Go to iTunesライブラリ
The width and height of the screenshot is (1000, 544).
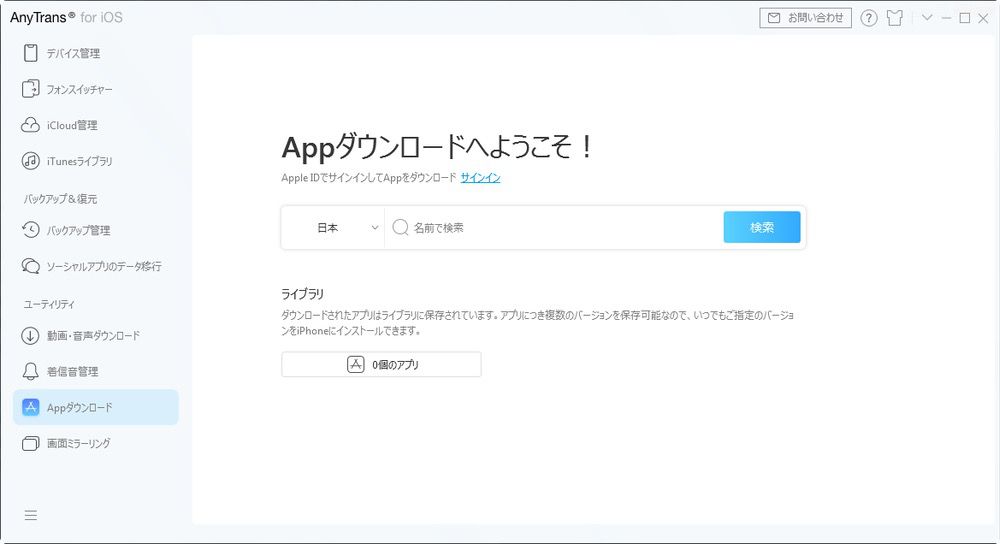point(78,161)
